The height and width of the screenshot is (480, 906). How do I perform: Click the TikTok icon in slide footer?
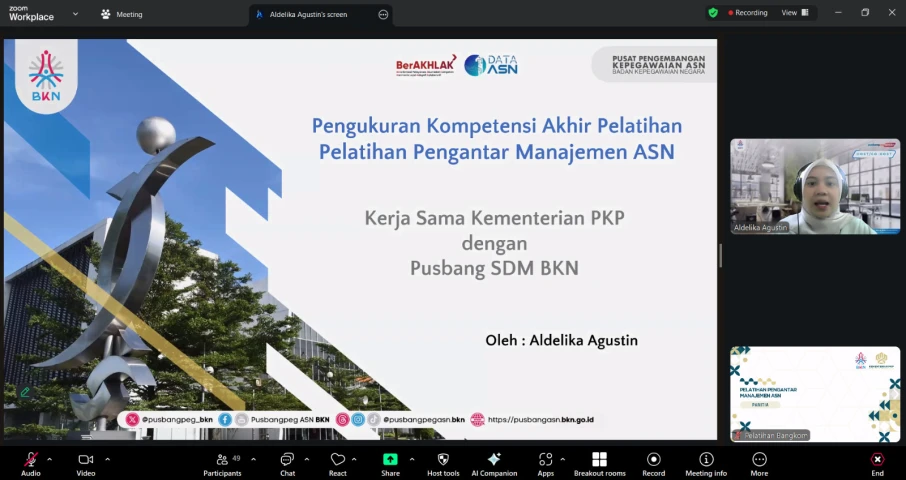click(x=374, y=419)
